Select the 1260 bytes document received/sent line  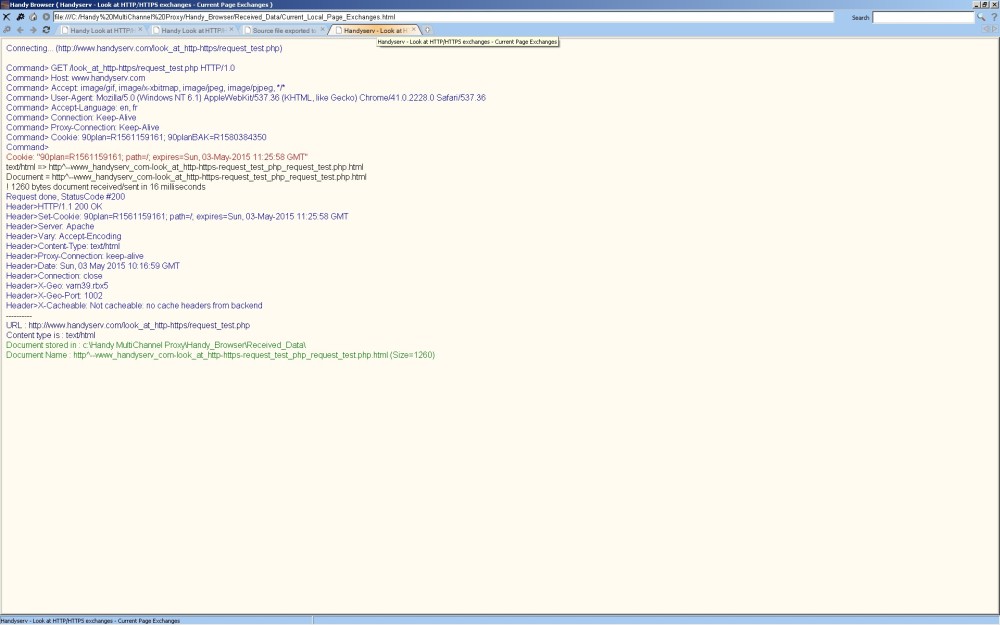(x=106, y=188)
